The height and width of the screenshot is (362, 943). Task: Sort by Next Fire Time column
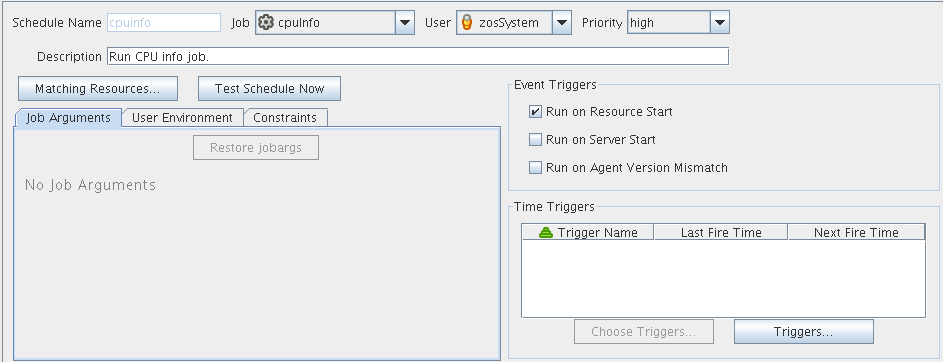coord(856,233)
